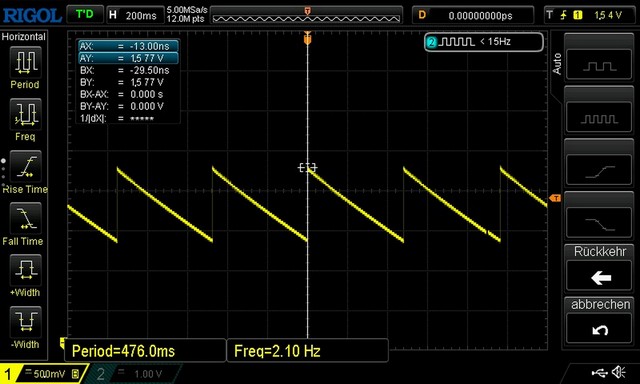Click the Freq=2.10 Hz measurement result
The width and height of the screenshot is (640, 384).
(x=307, y=351)
